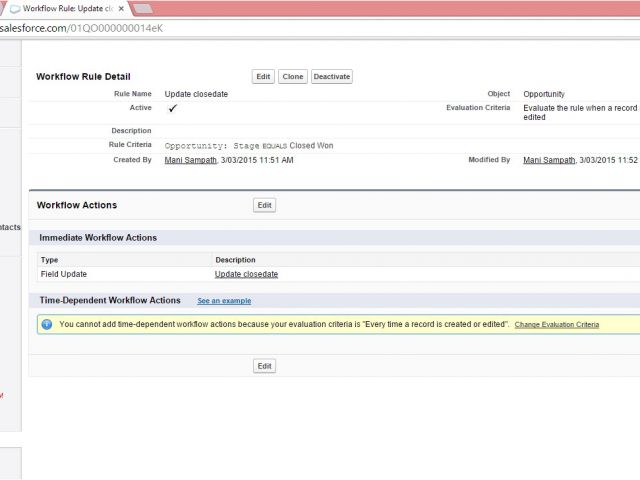Click the Rule Criteria Stage equals Closed Won text

249,146
